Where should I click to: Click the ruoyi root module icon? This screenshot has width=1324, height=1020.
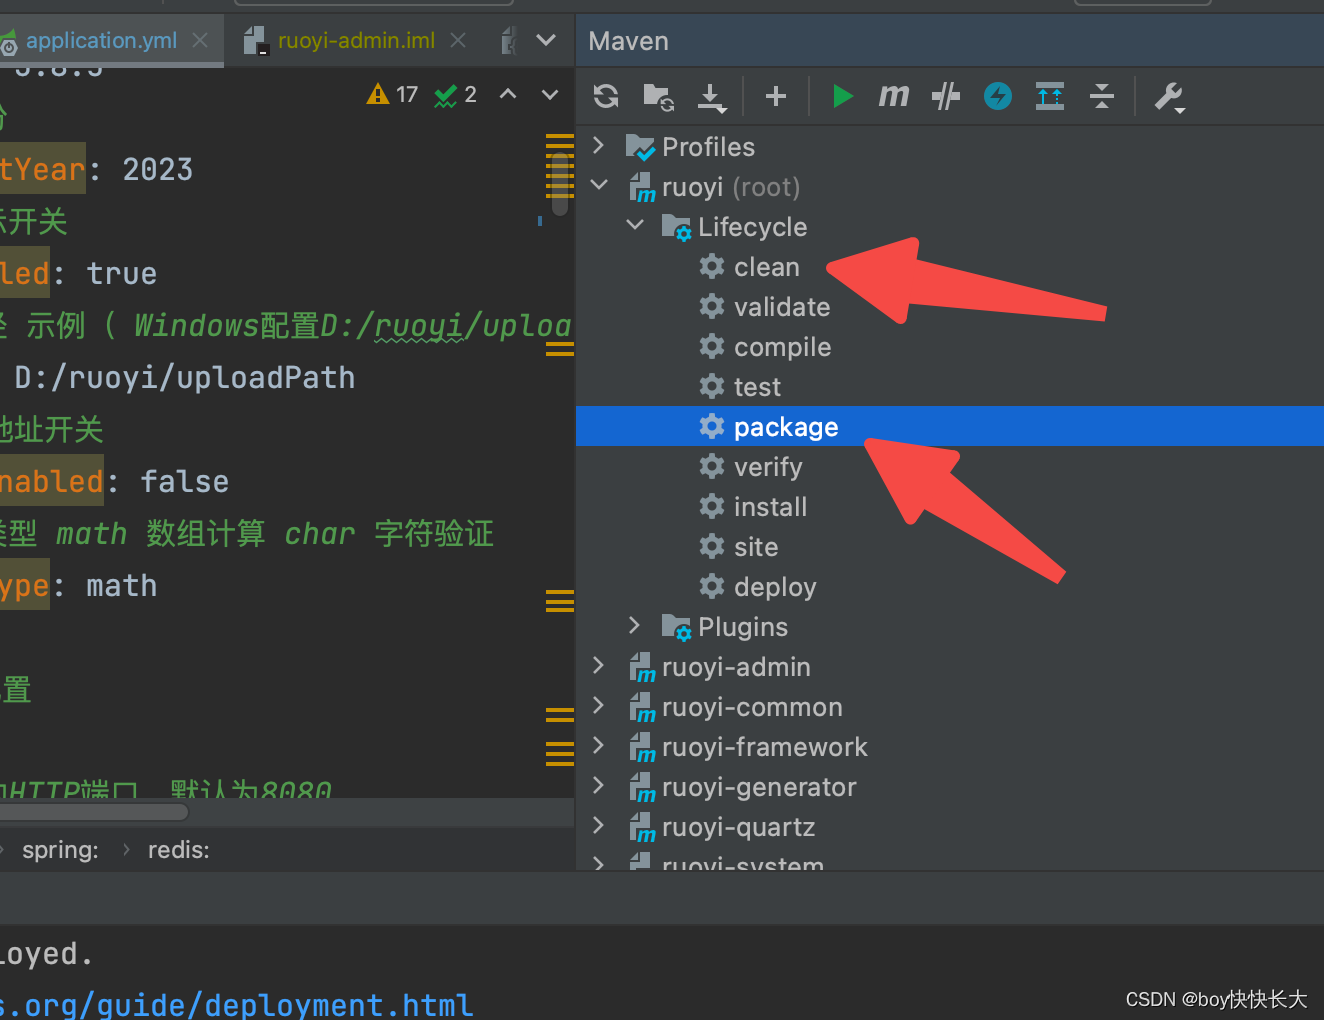[x=641, y=187]
